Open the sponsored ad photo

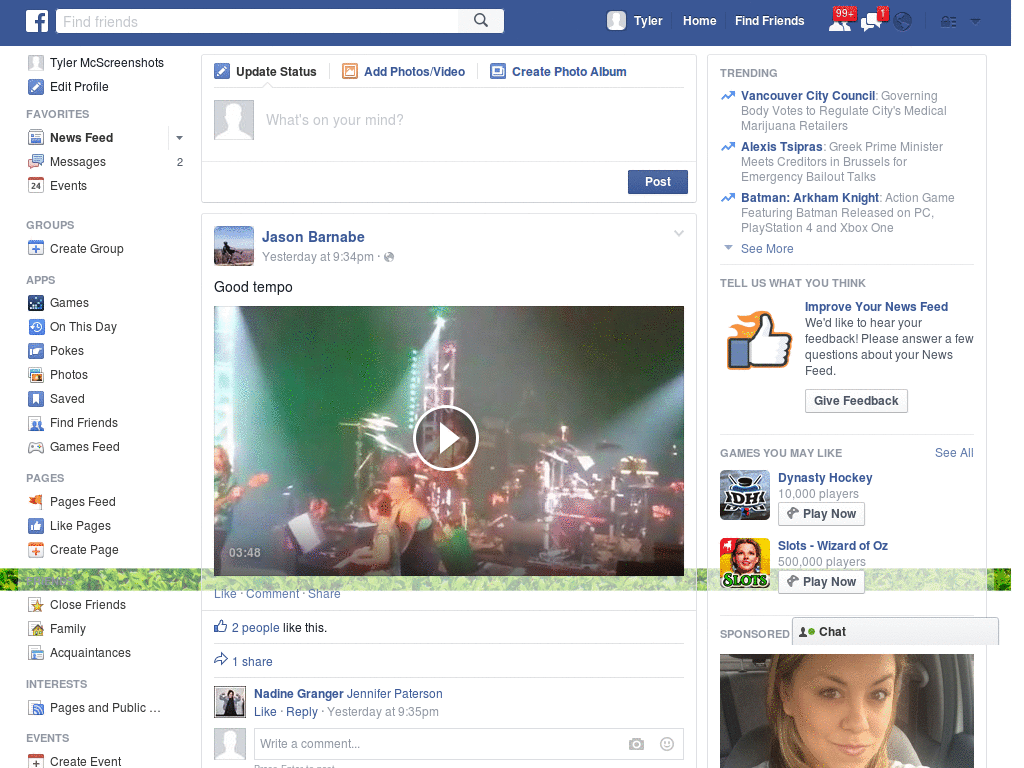pyautogui.click(x=846, y=711)
